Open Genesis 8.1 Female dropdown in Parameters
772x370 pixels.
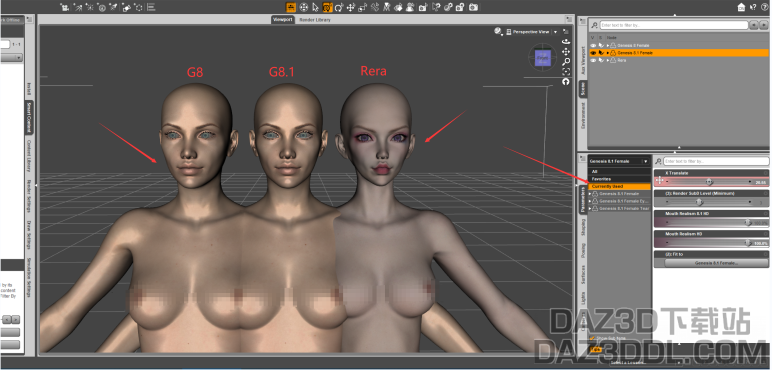point(619,161)
